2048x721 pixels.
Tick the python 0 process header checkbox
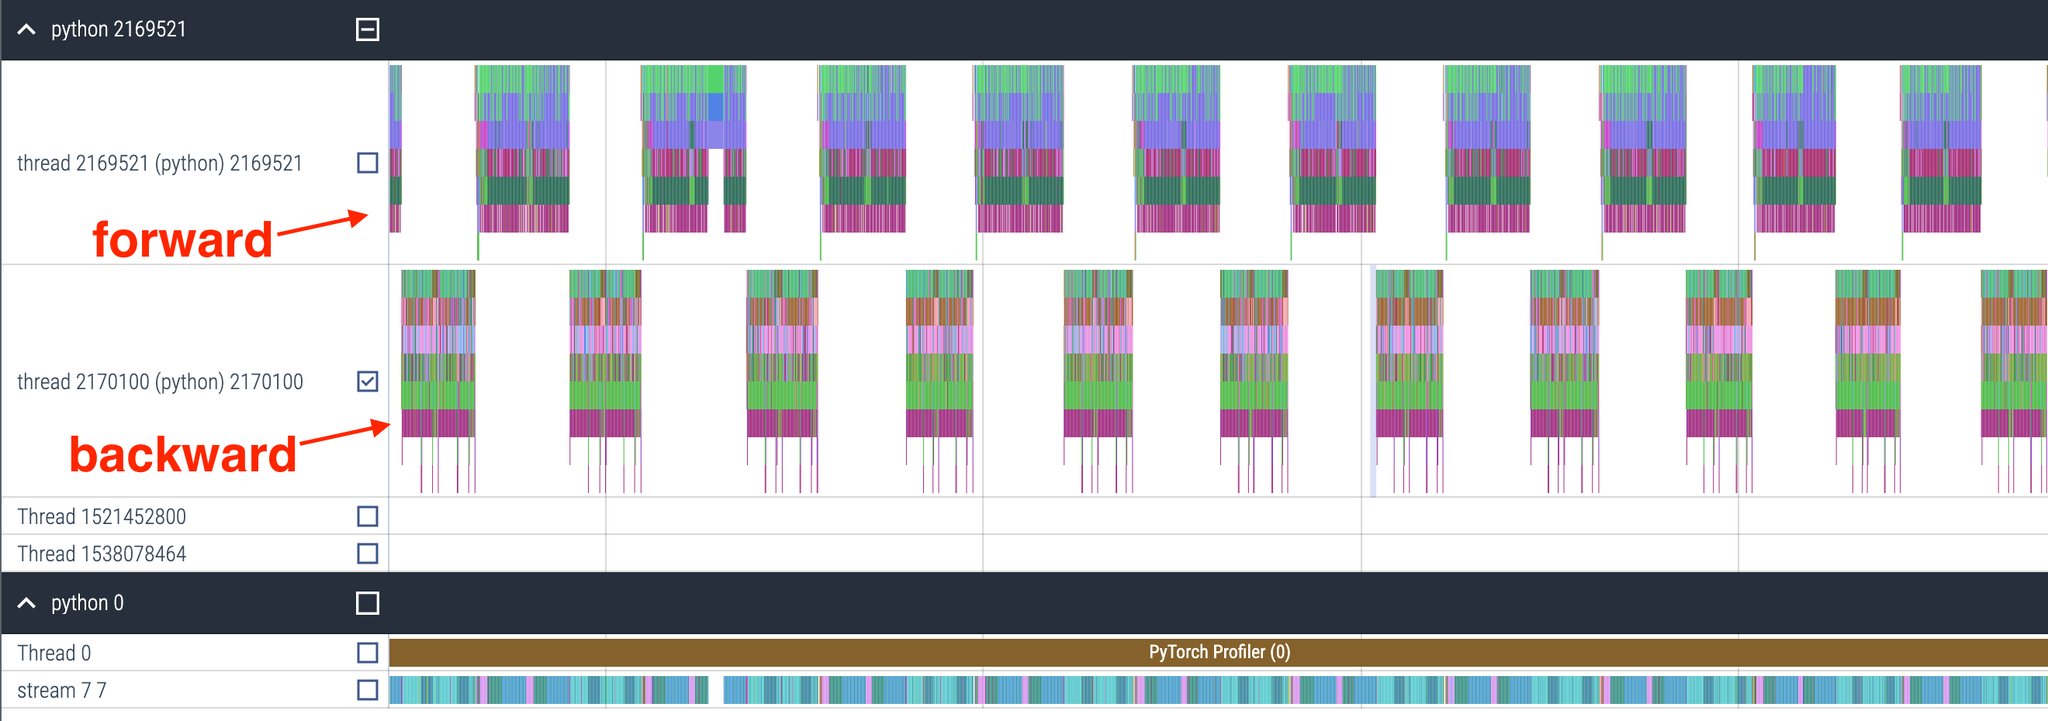367,603
